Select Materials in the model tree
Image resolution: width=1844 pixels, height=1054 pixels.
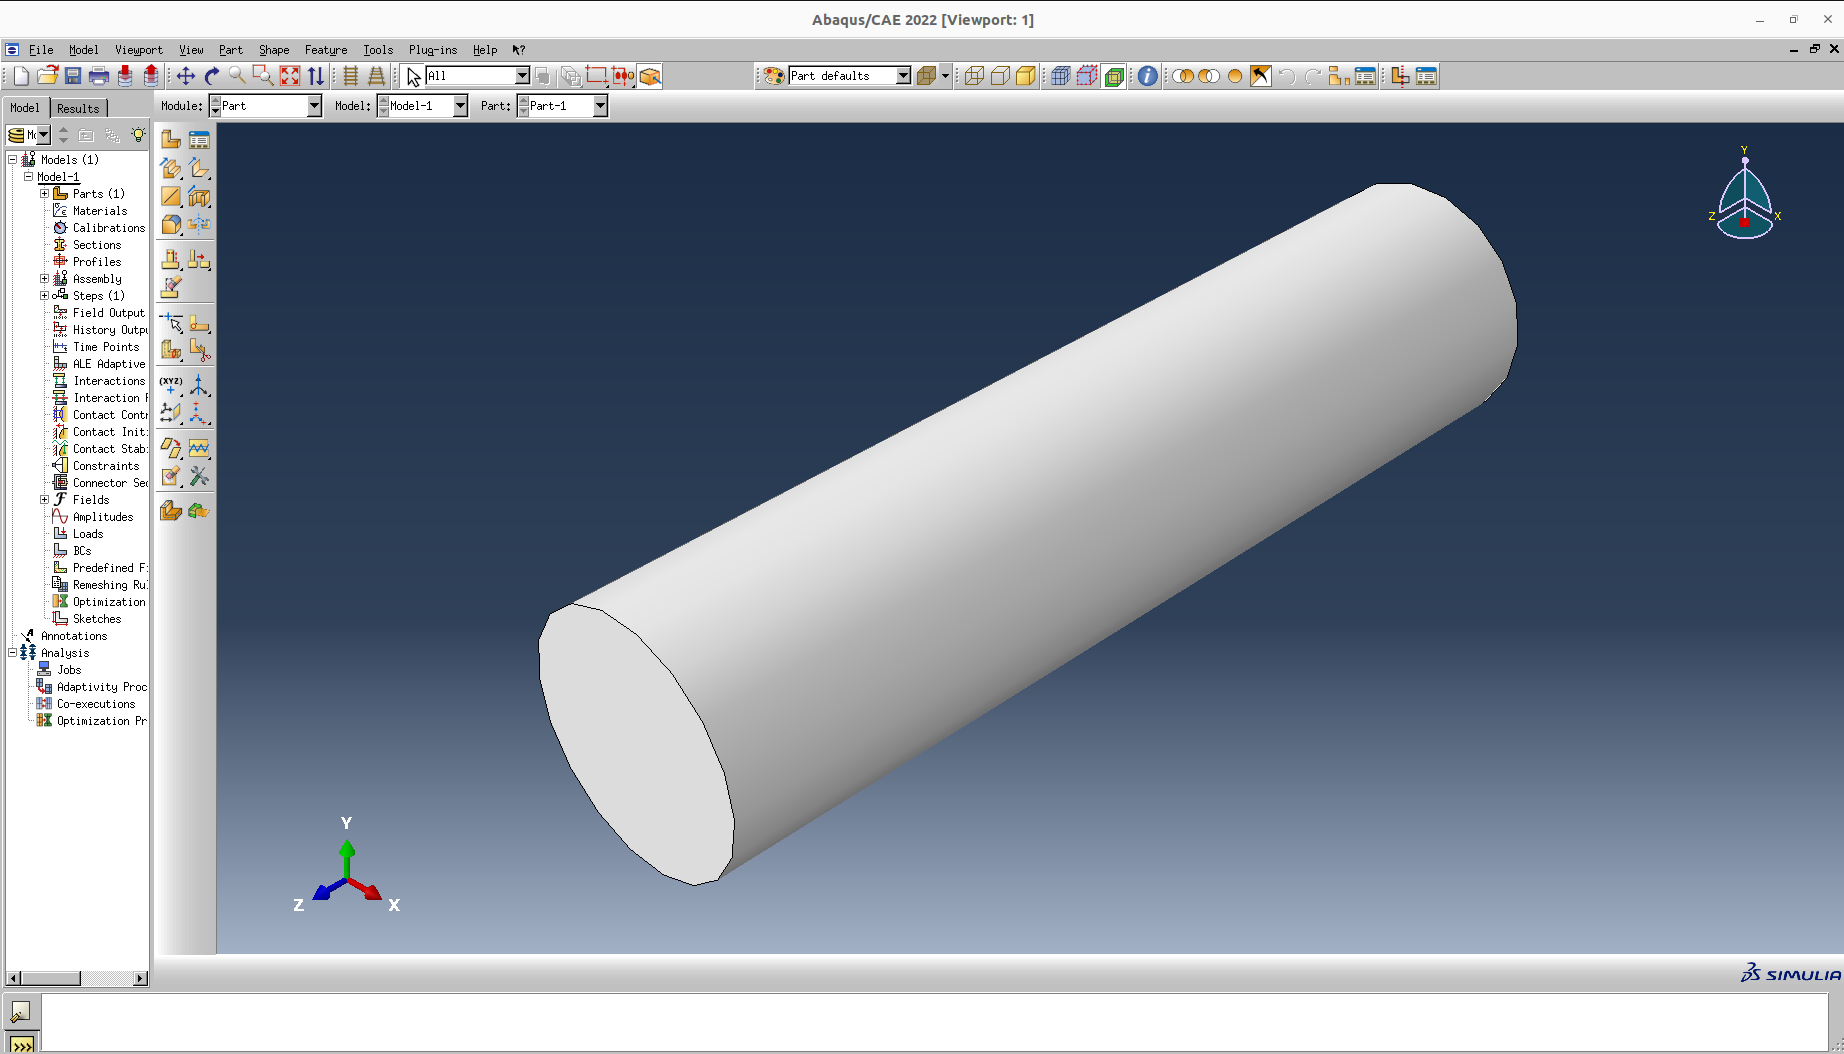click(x=97, y=210)
